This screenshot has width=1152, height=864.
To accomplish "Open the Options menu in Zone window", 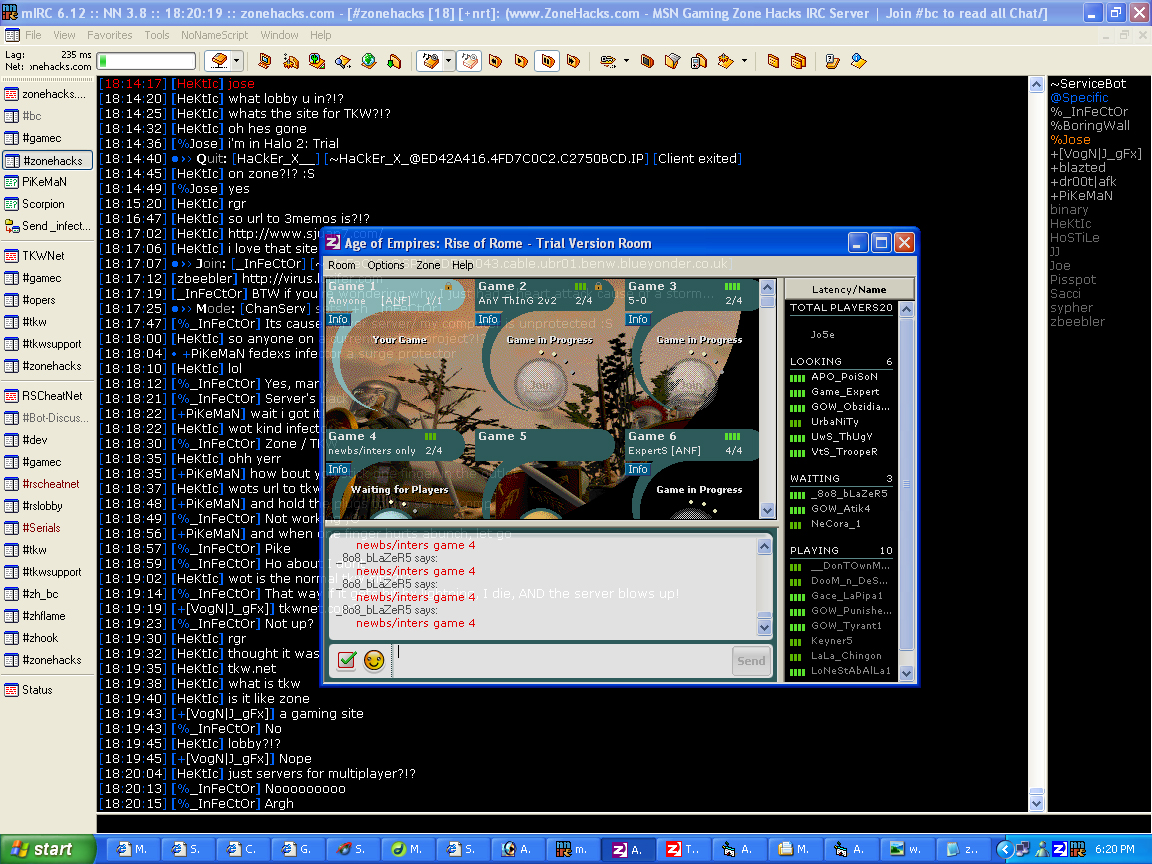I will pos(386,265).
